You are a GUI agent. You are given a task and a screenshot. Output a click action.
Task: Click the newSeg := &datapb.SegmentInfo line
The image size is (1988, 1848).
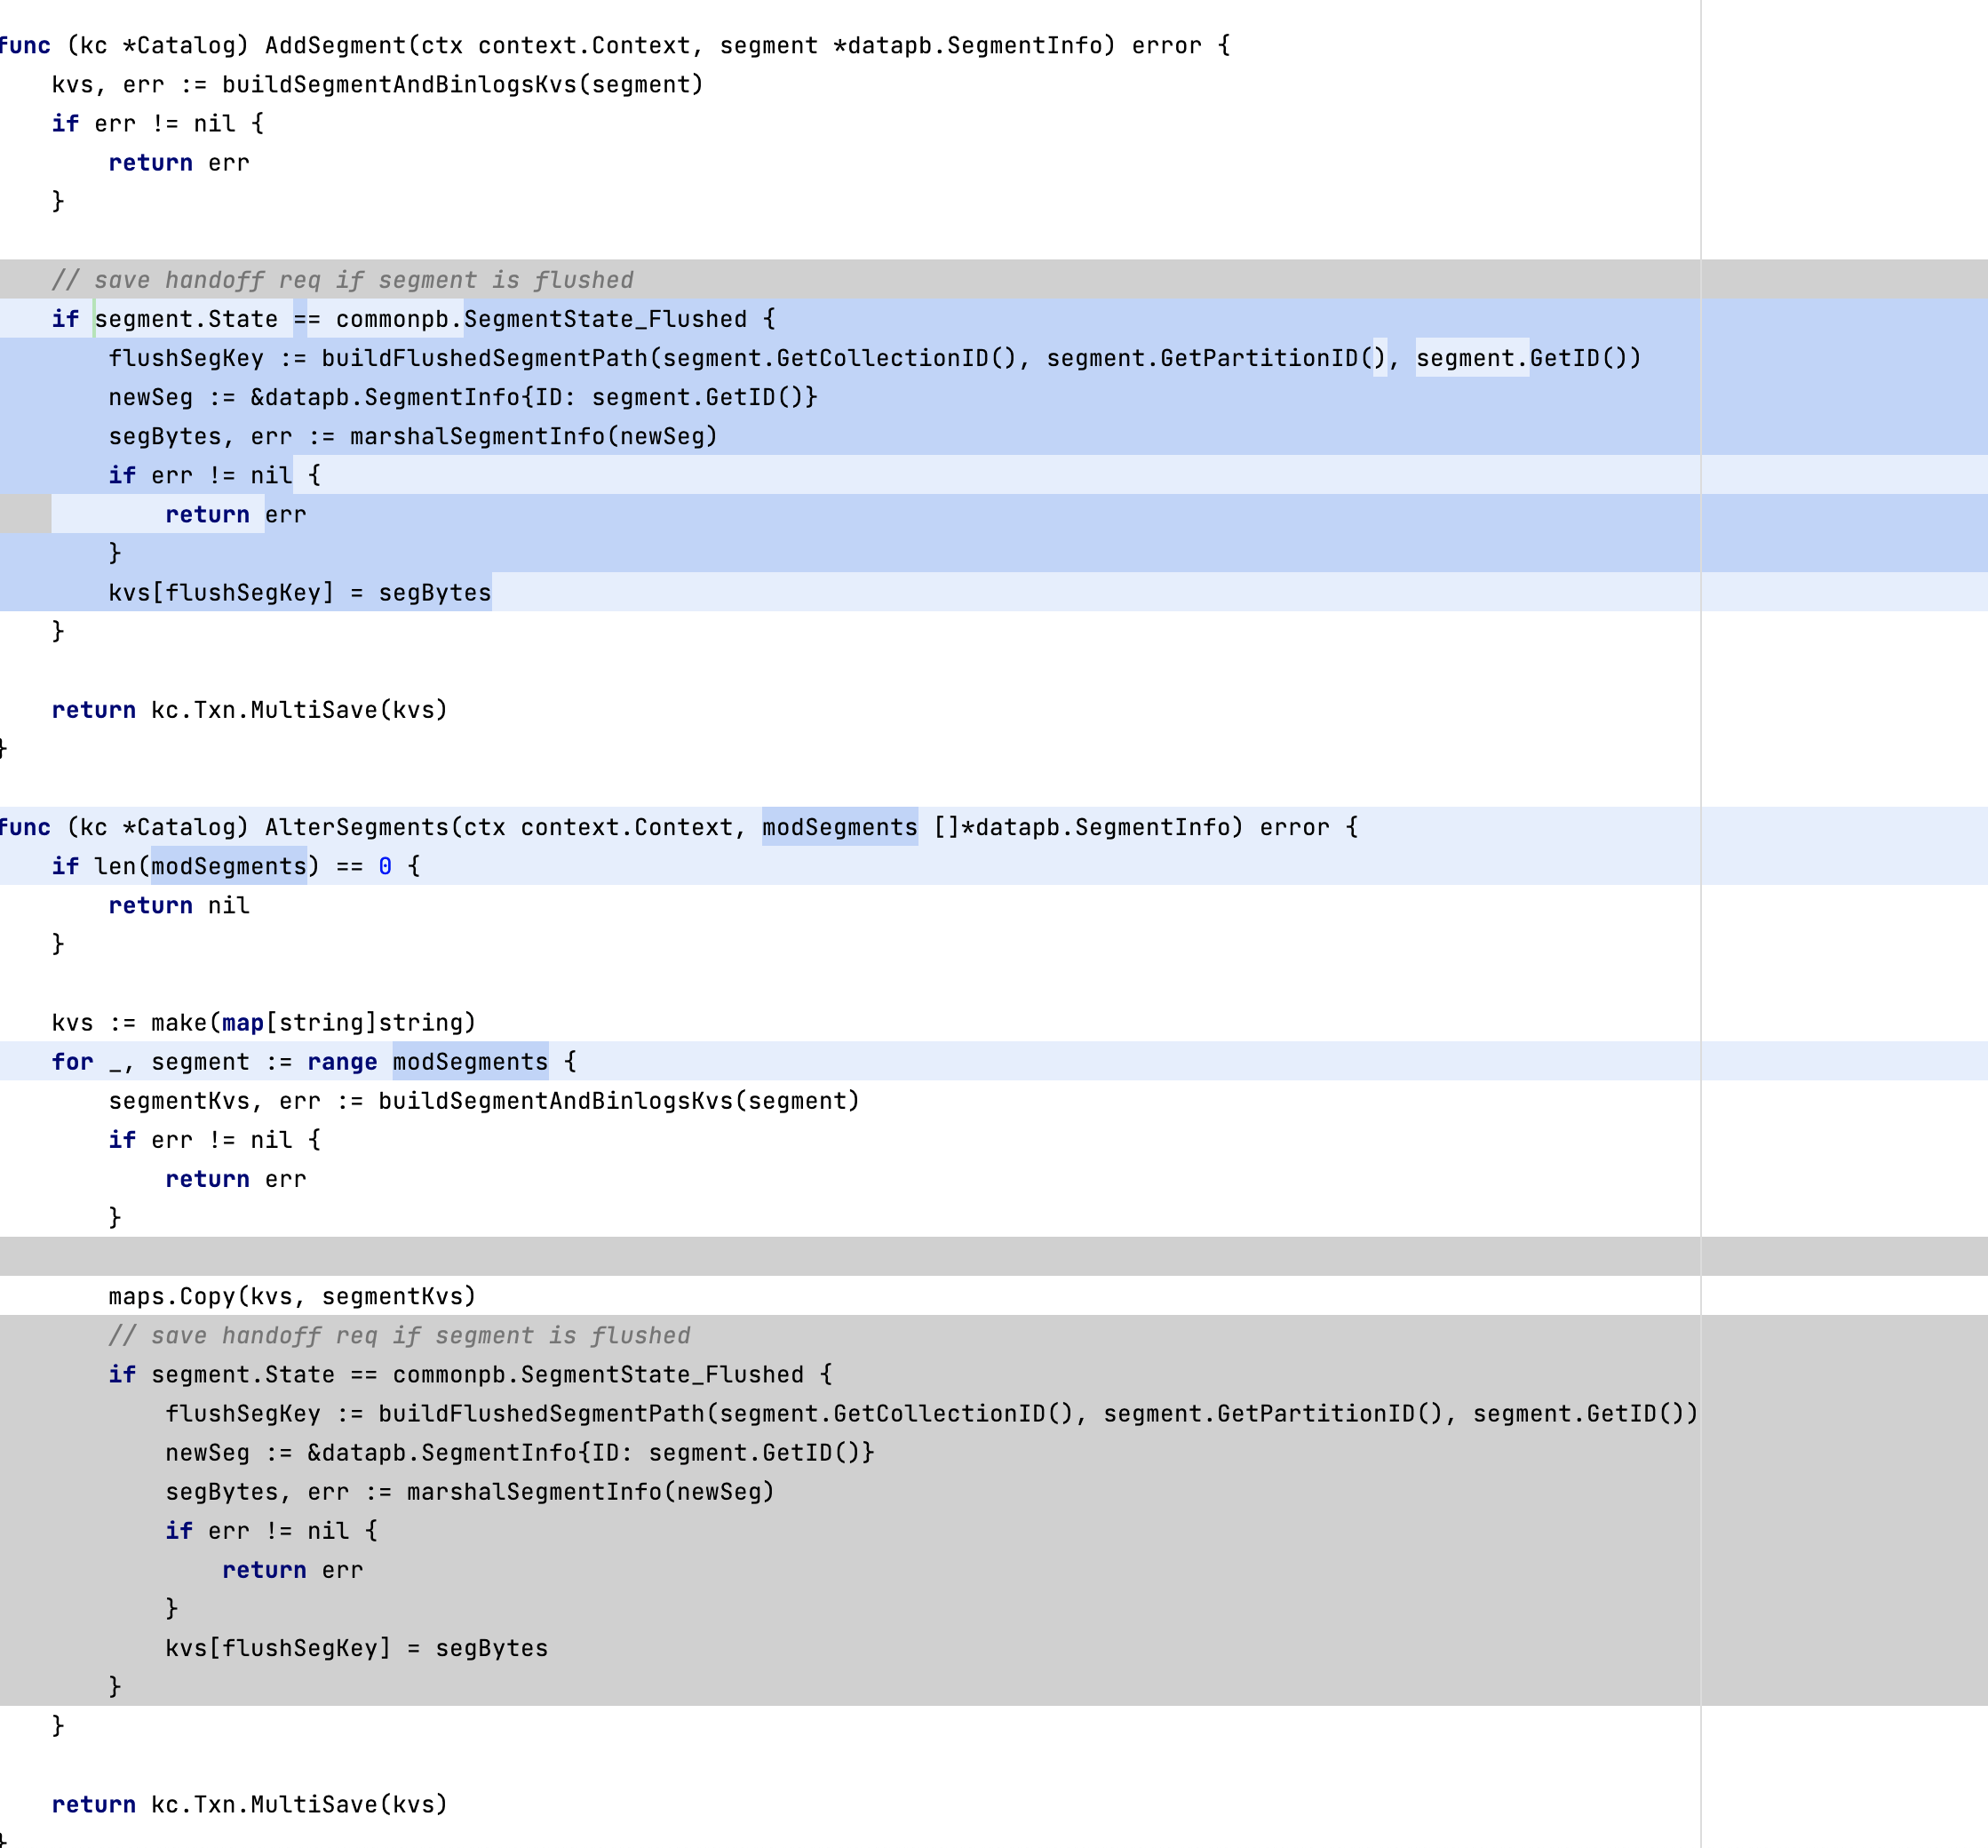point(460,397)
